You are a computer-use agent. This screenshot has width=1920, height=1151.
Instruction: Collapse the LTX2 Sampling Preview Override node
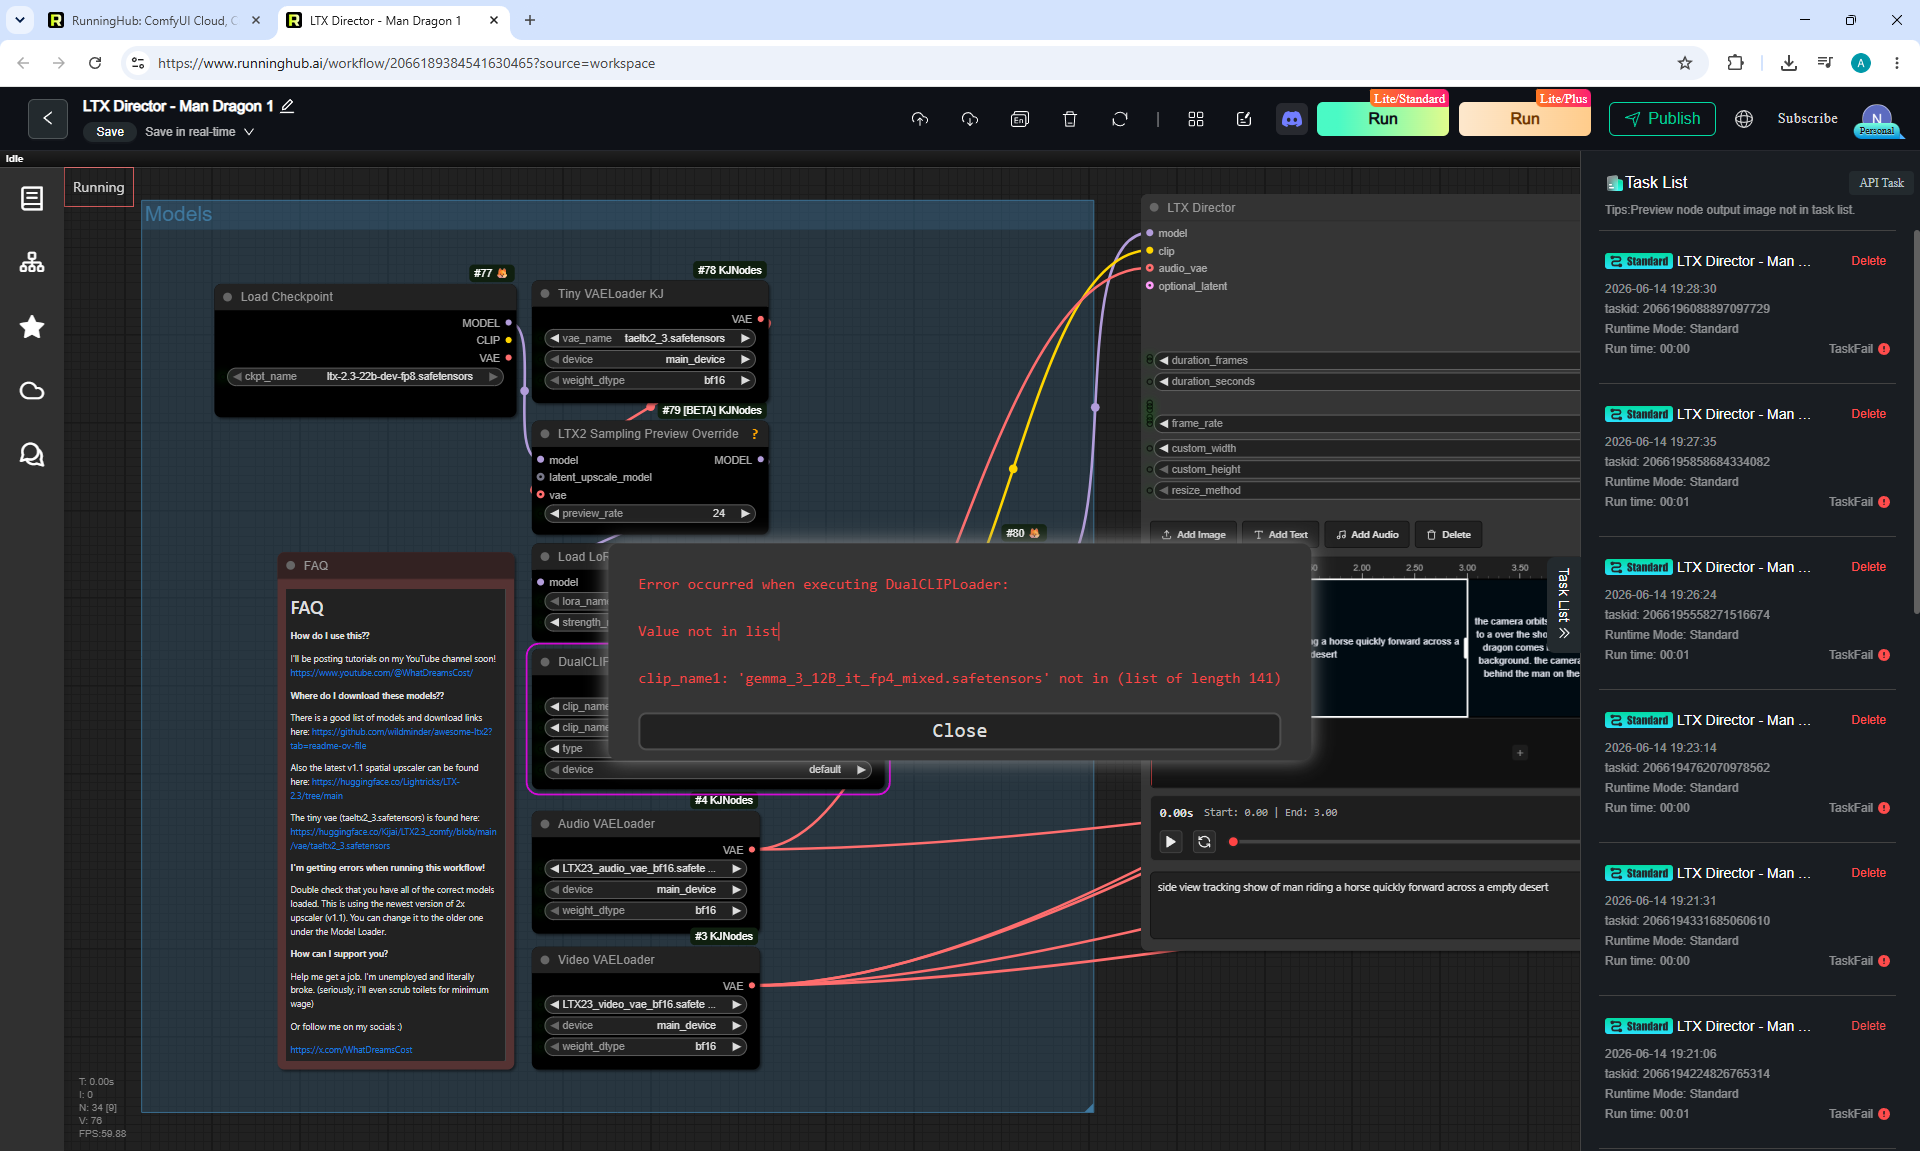(x=545, y=434)
